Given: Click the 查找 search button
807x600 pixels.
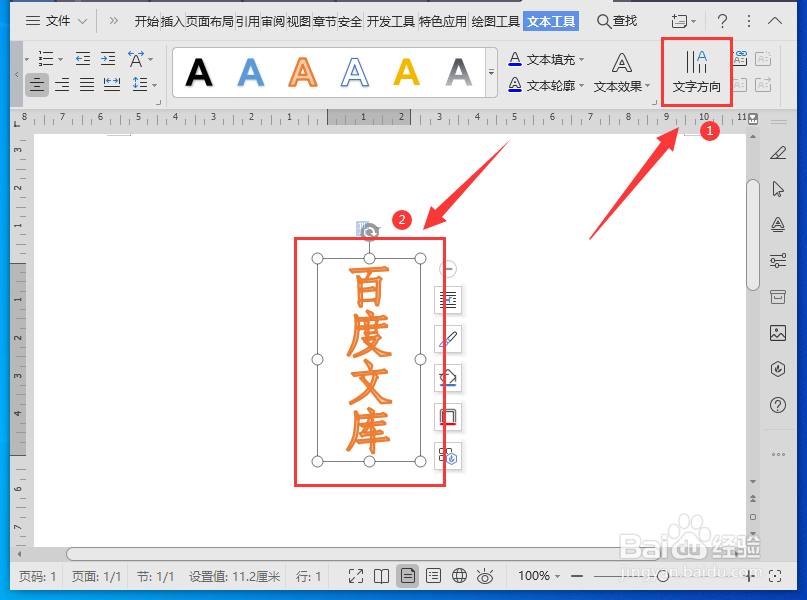Looking at the screenshot, I should coord(617,21).
